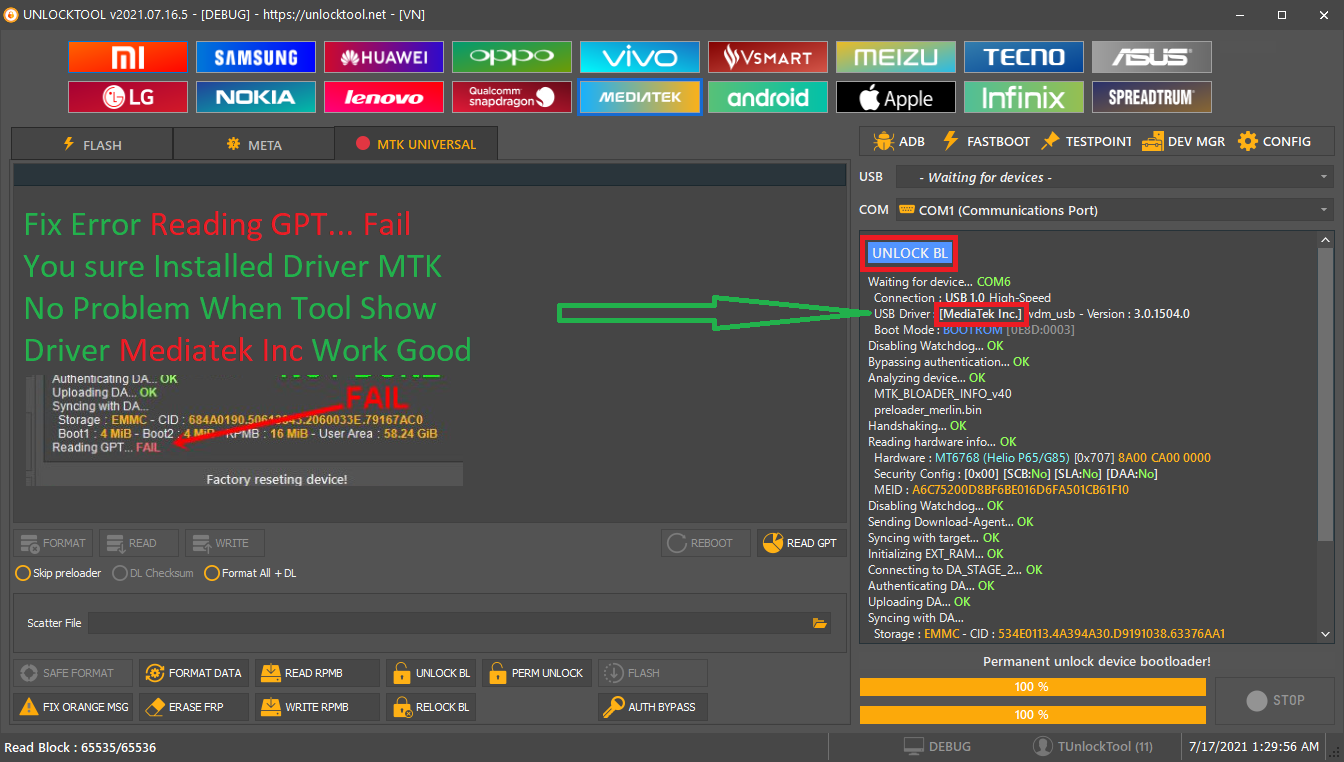Select the Huawei brand tile
The height and width of the screenshot is (762, 1344).
tap(384, 57)
